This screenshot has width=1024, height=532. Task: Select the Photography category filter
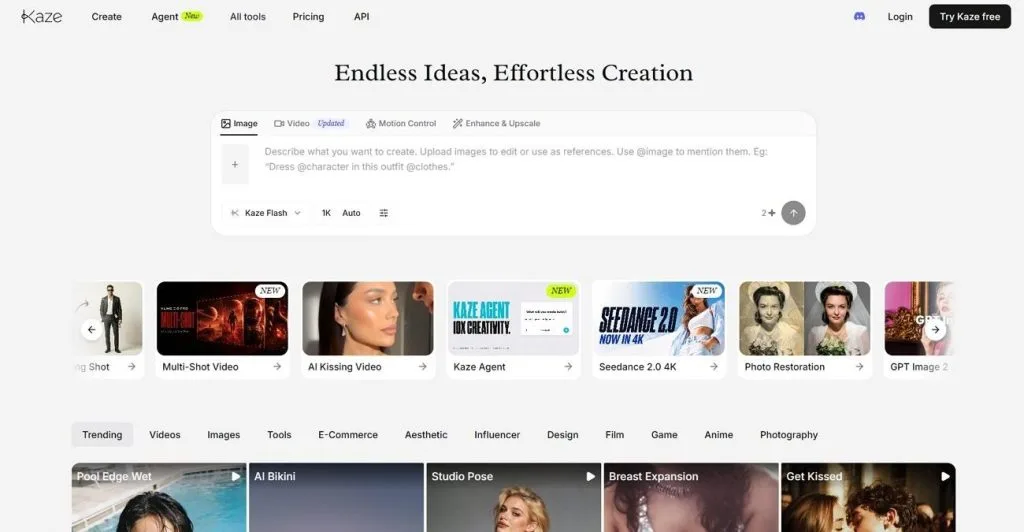tap(788, 435)
